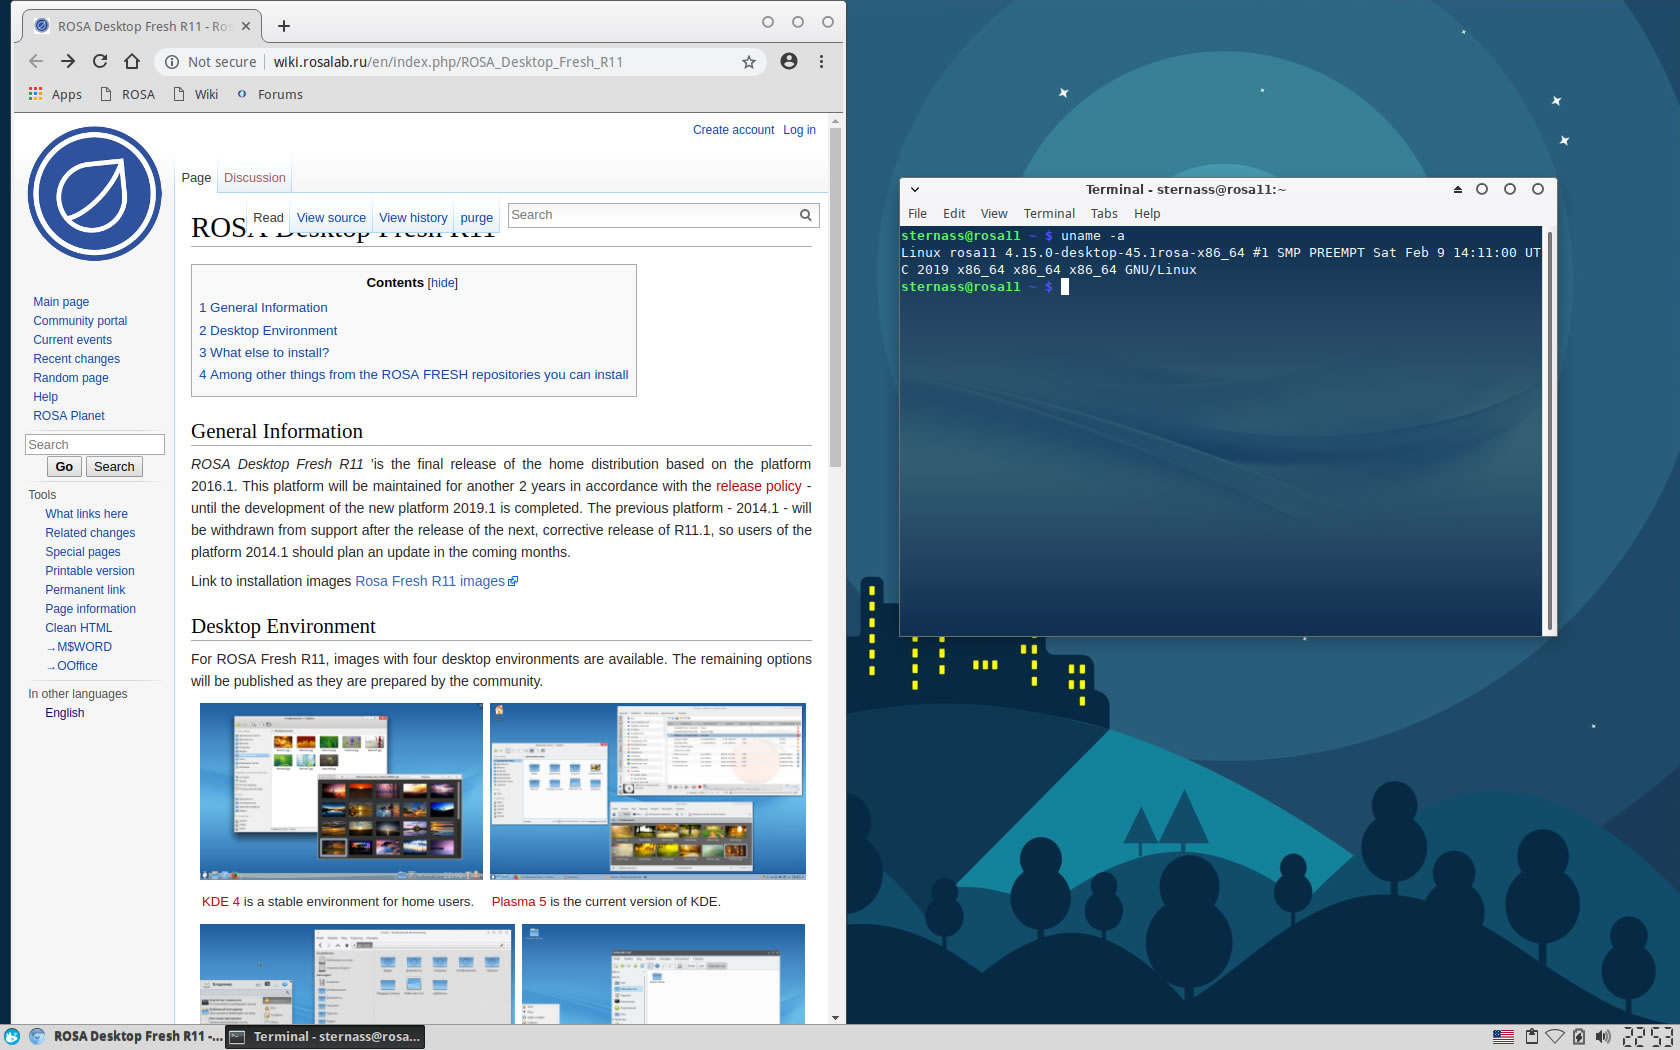Open the Plasma 5 desktop screenshot thumbnail
The width and height of the screenshot is (1680, 1050).
click(x=648, y=791)
